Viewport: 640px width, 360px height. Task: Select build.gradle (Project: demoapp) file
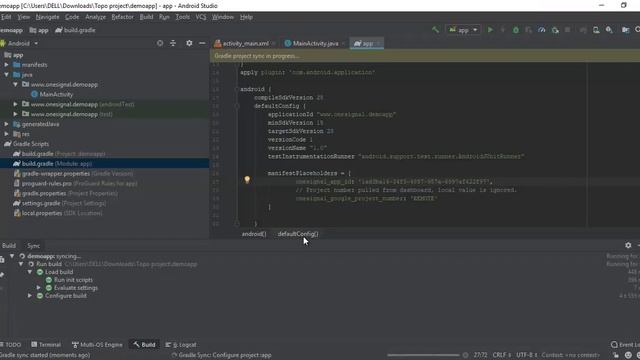coord(59,154)
